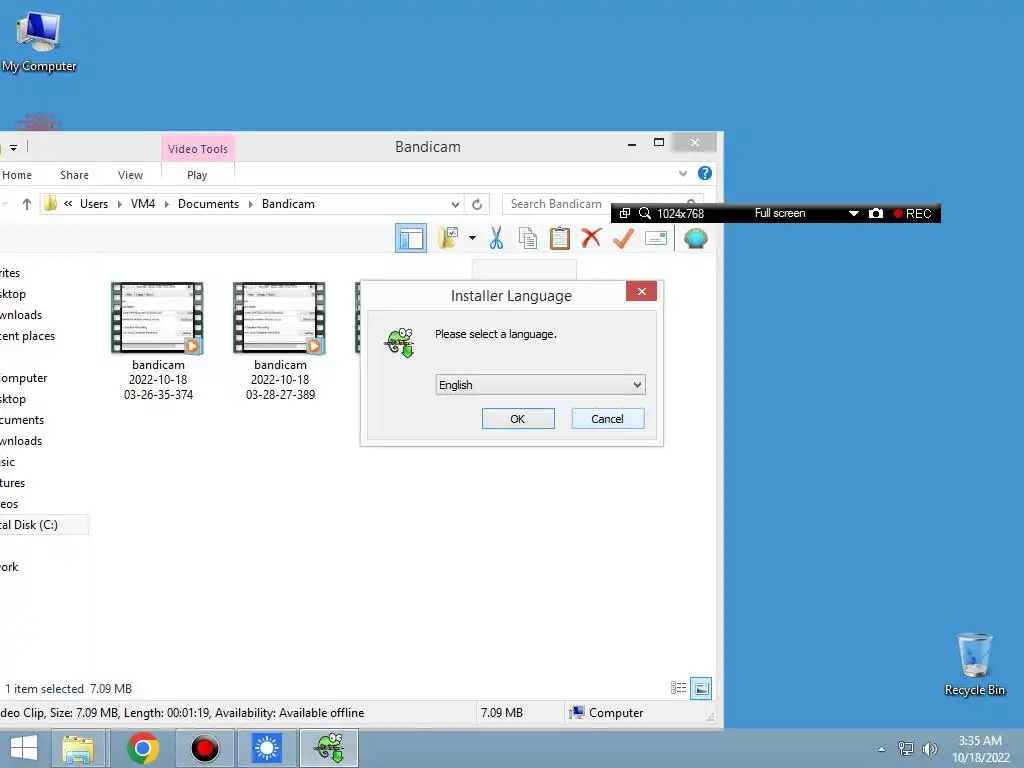Click the 1024x768 resolution label
This screenshot has height=768, width=1024.
(680, 214)
